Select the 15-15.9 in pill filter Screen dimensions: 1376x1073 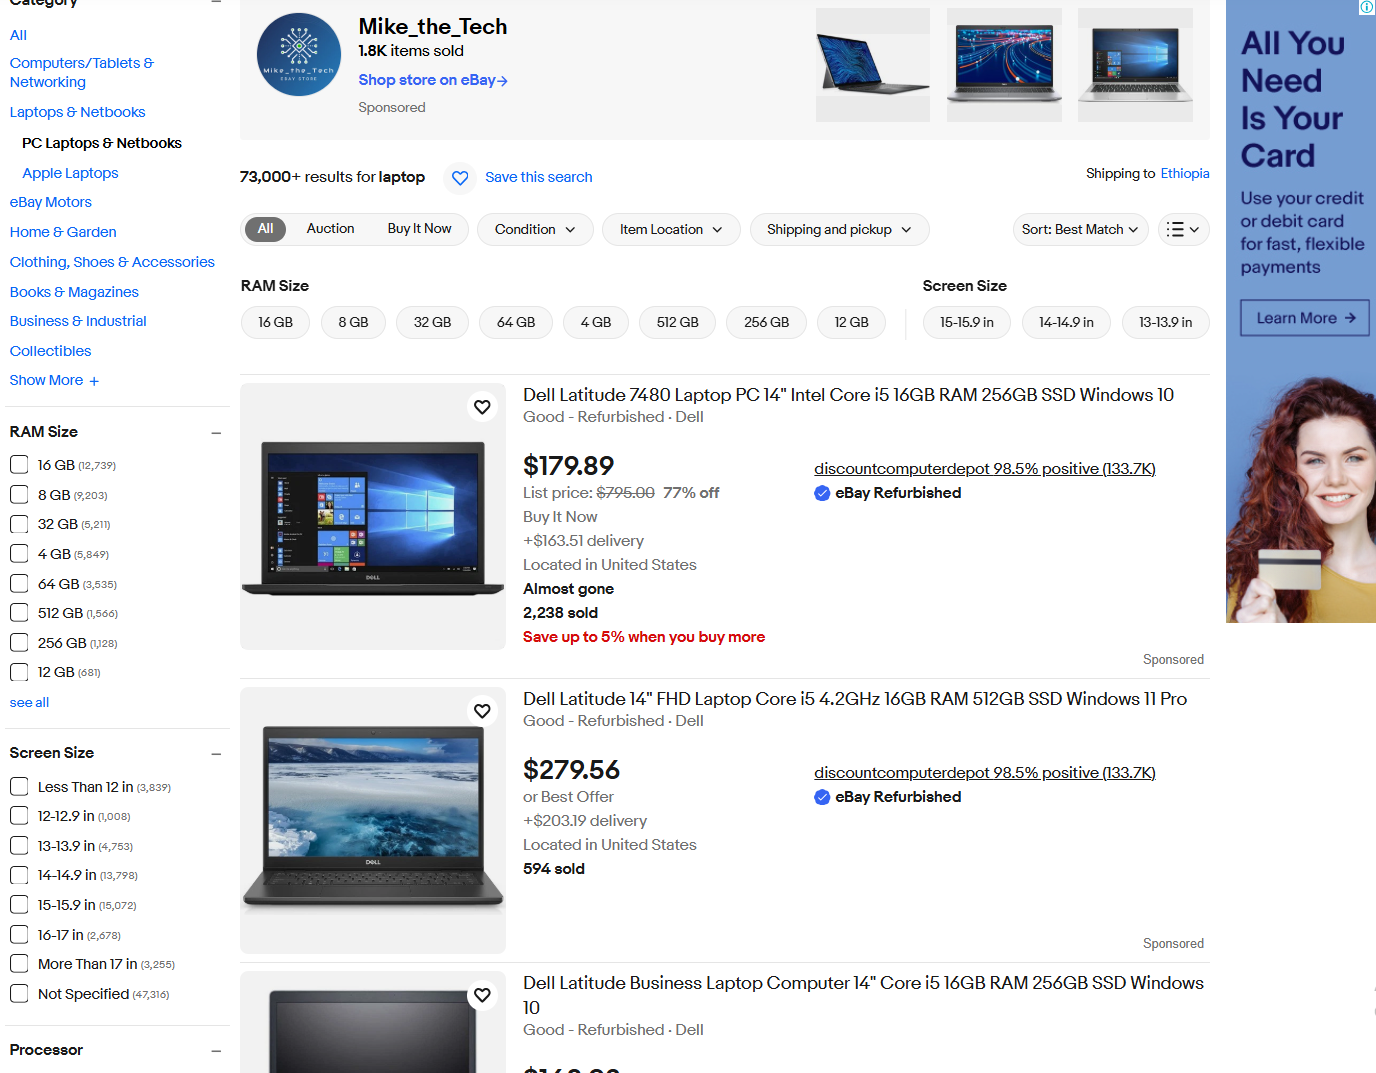[966, 322]
